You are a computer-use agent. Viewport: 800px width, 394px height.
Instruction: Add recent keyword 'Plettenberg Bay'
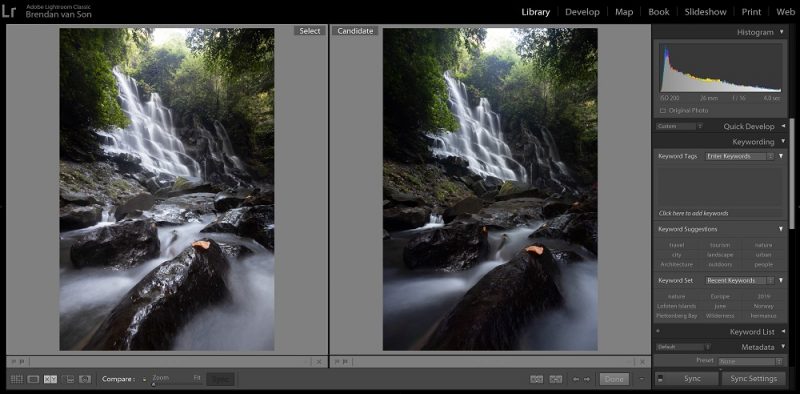(677, 316)
